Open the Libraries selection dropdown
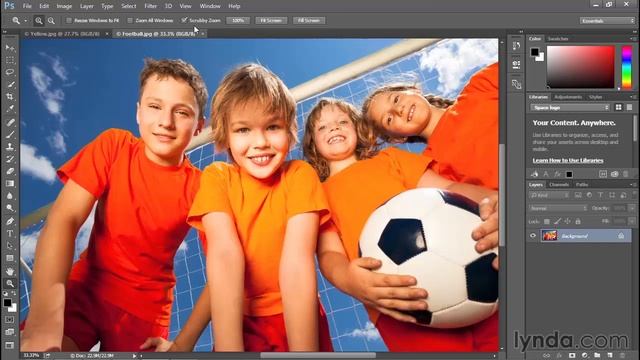Screen dimensions: 640x360 [570, 107]
